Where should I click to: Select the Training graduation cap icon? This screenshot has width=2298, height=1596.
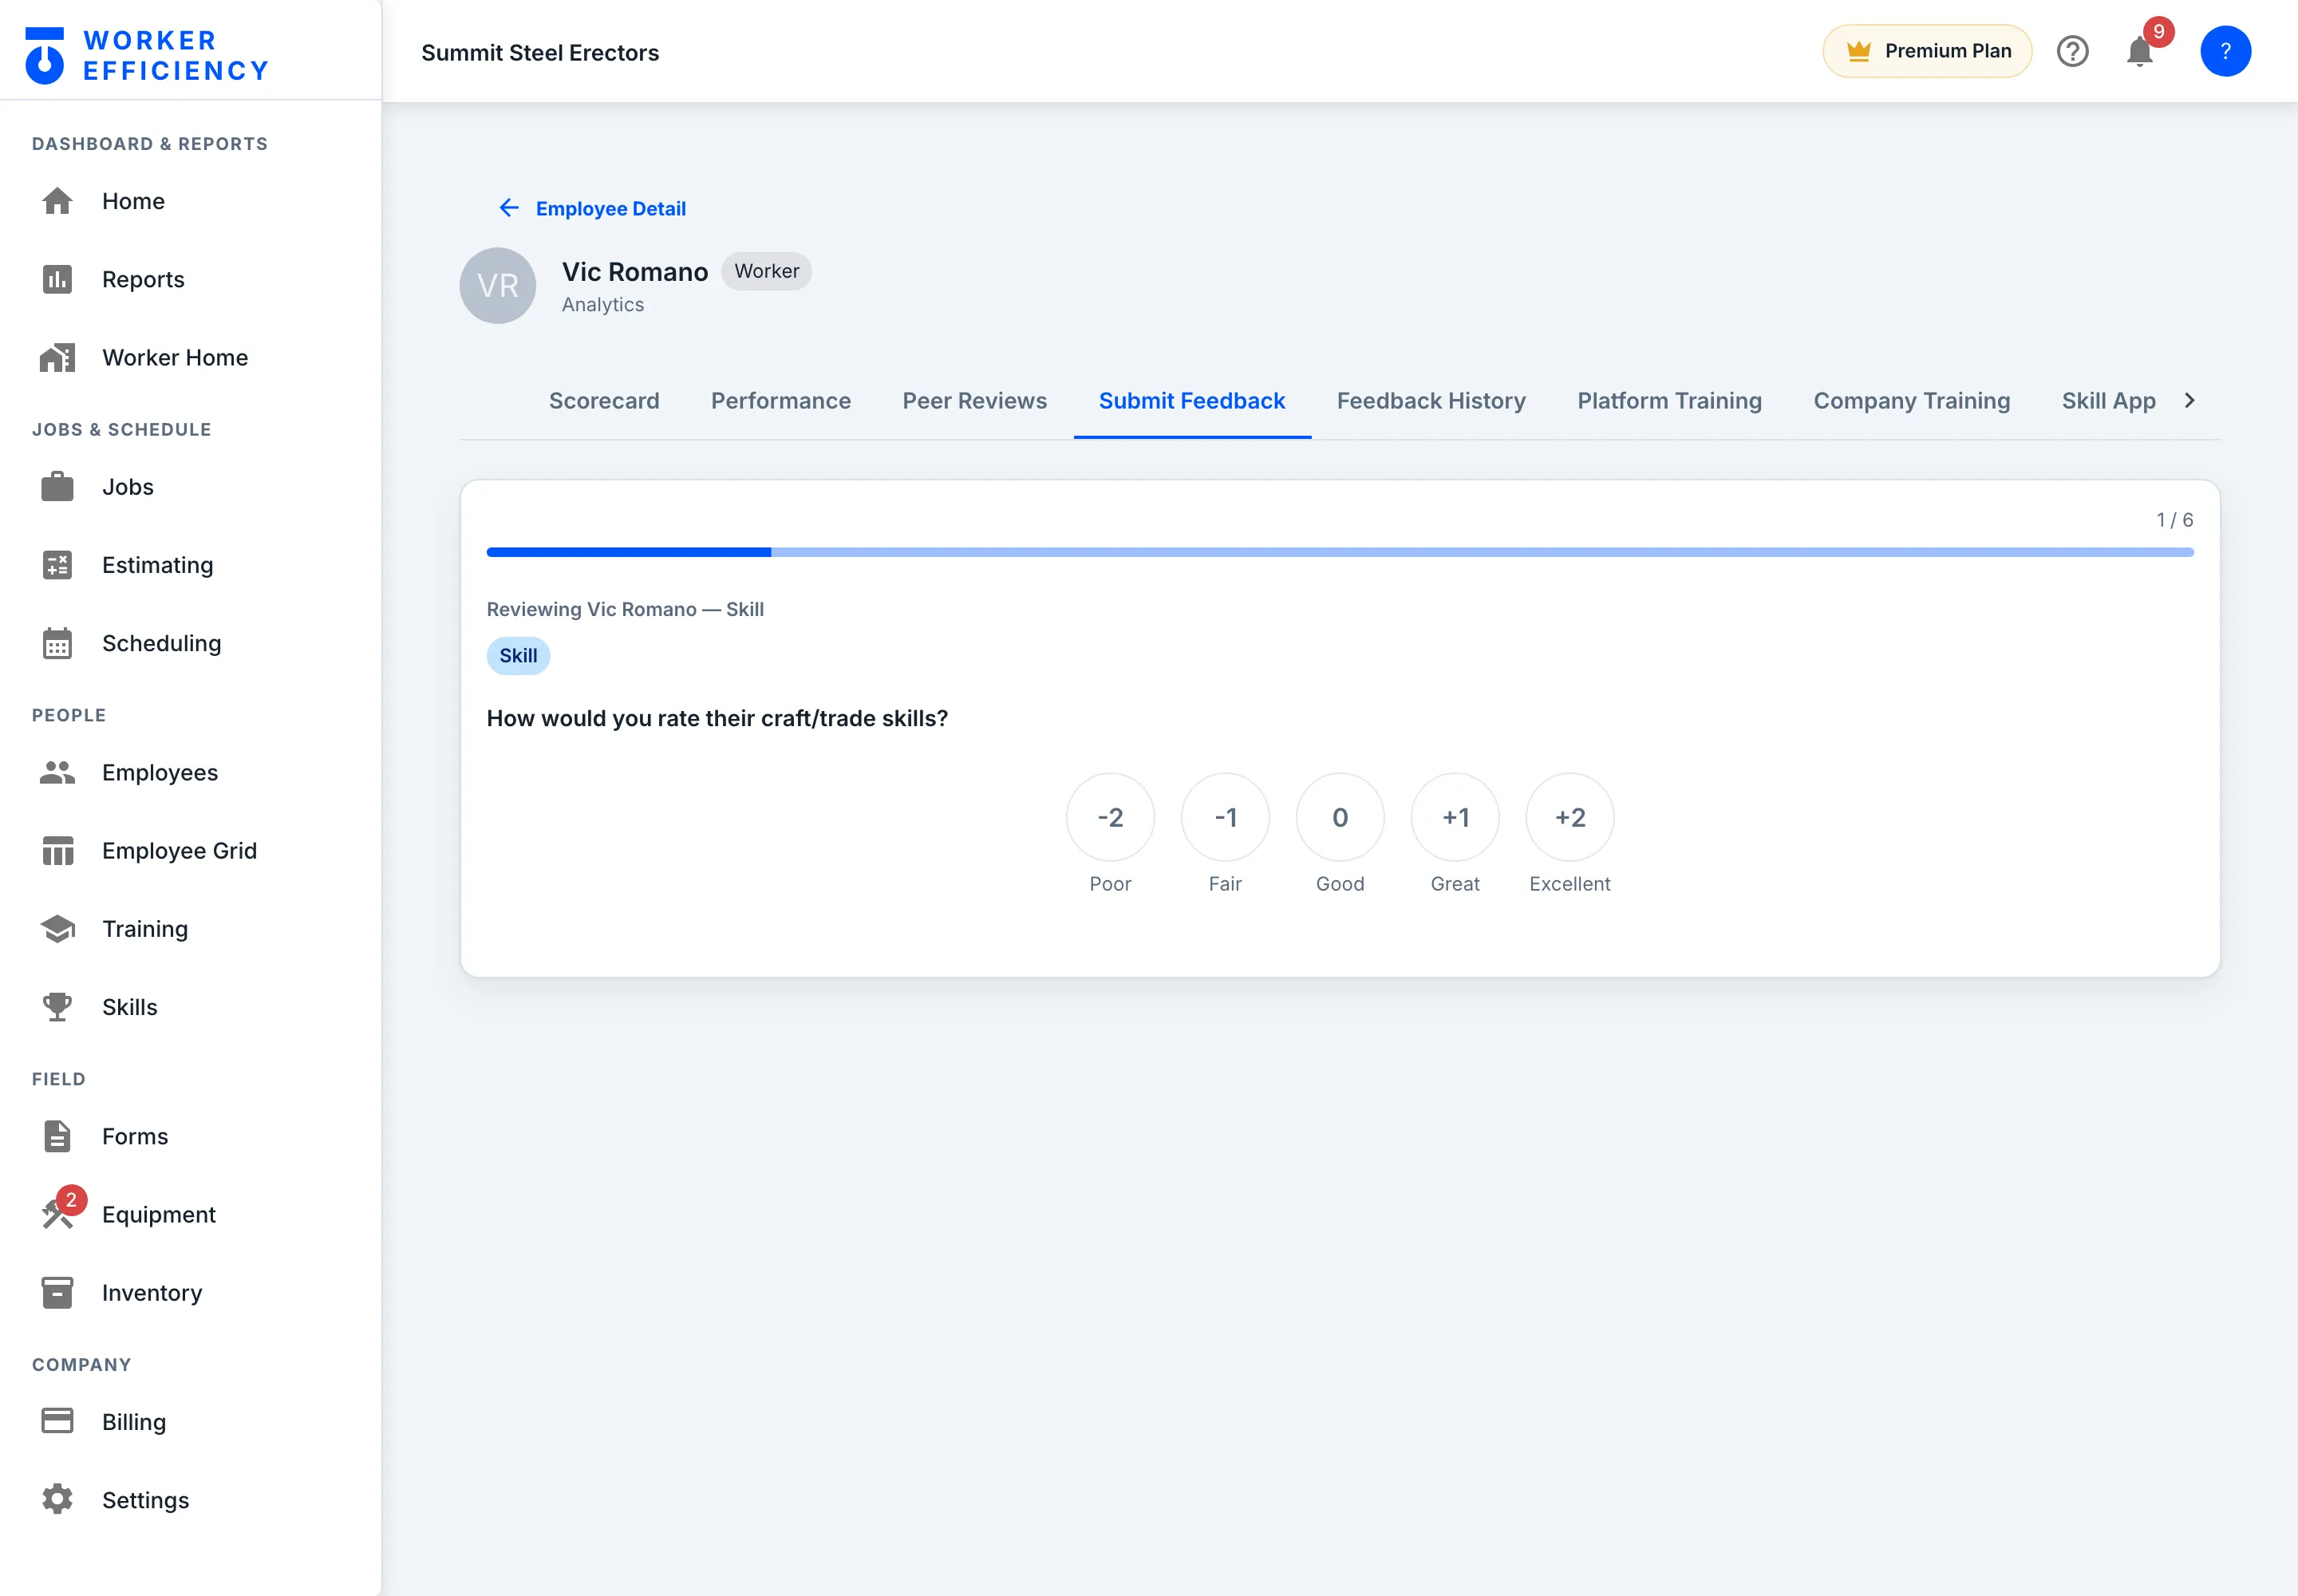coord(57,928)
